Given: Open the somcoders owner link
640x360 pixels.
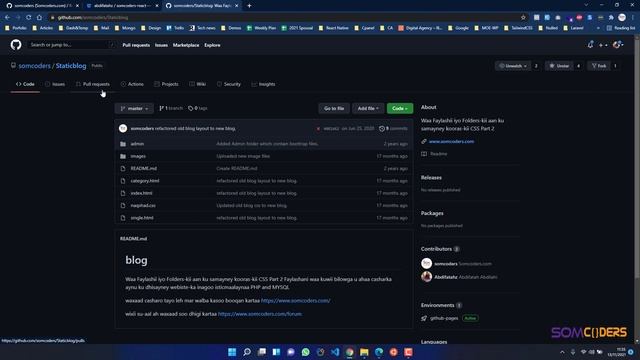Looking at the screenshot, I should click(34, 66).
